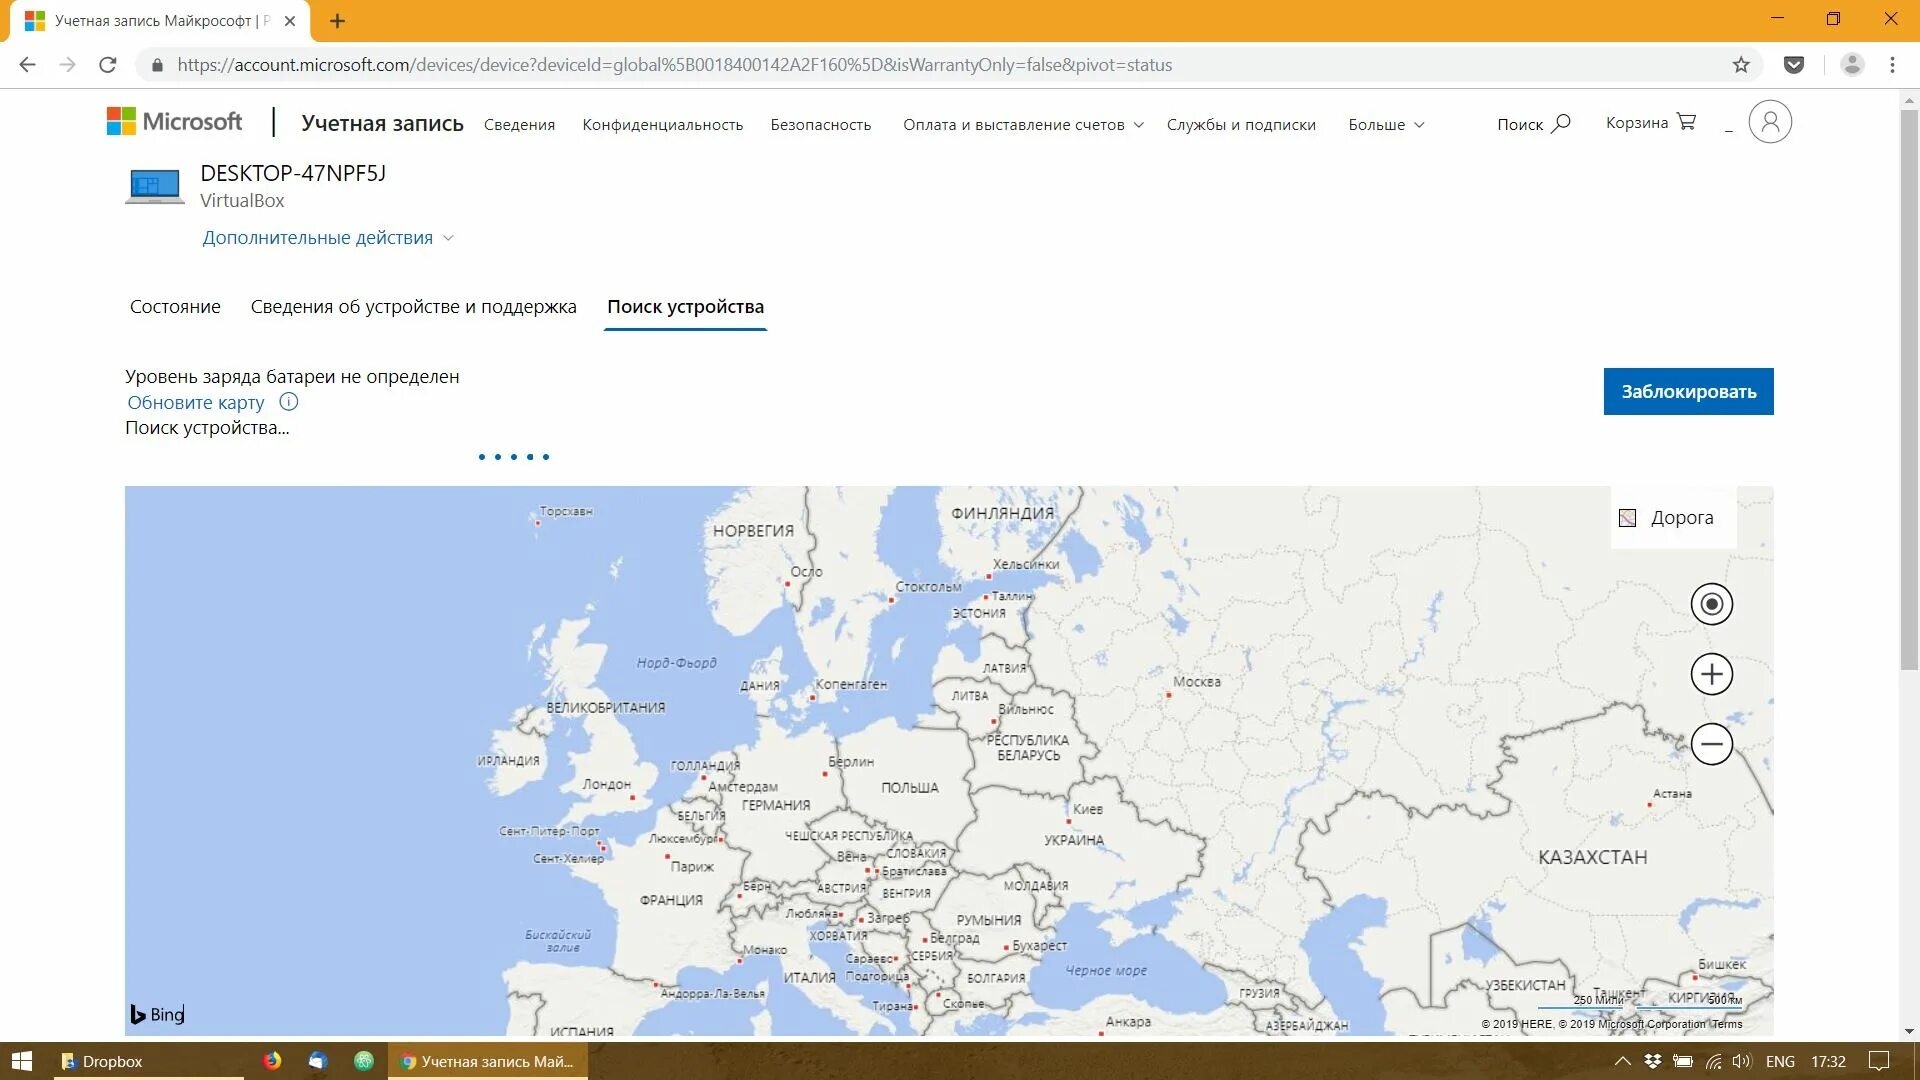Click the Terms link on map
The image size is (1920, 1080).
tap(1726, 1024)
